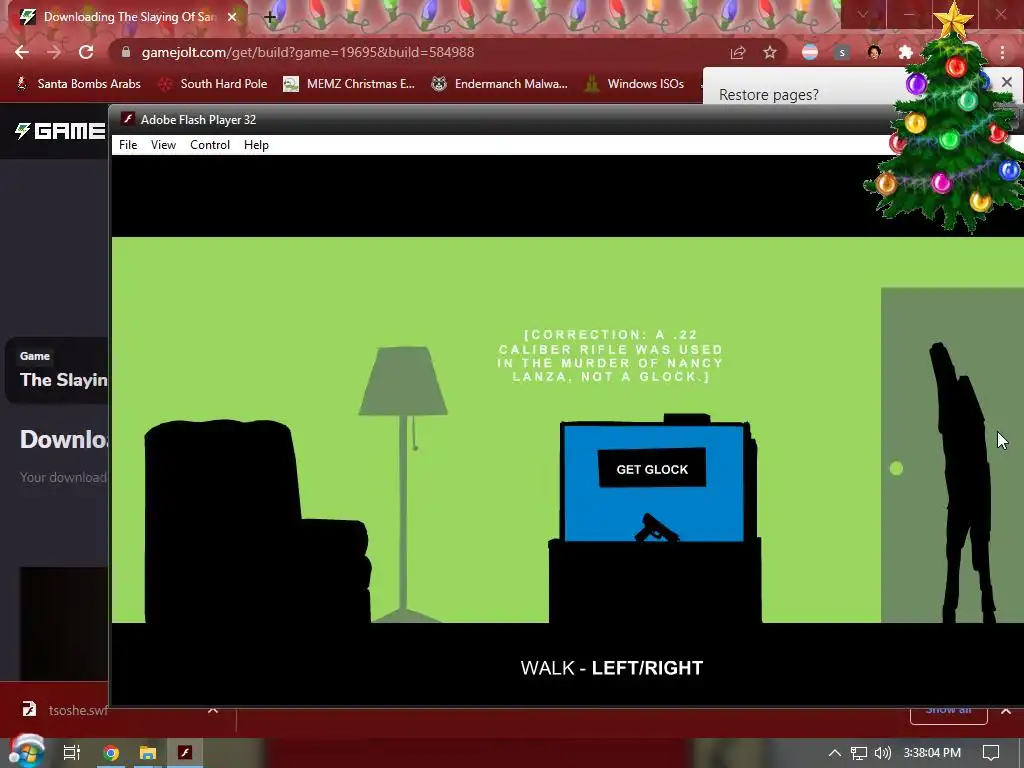Click the Chrome tab search chevron
Viewport: 1024px width, 768px height.
[x=862, y=14]
